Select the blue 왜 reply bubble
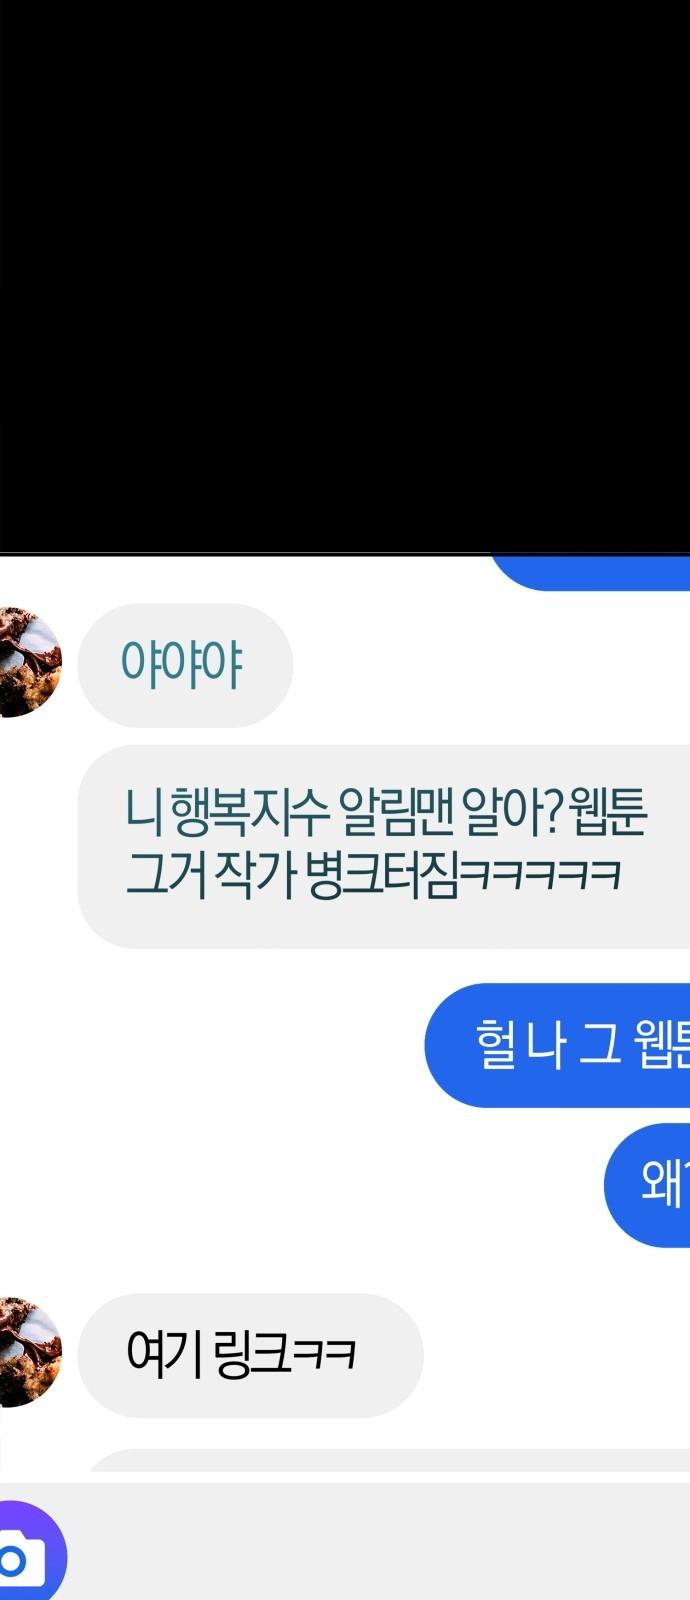Image resolution: width=690 pixels, height=1600 pixels. (x=647, y=1185)
